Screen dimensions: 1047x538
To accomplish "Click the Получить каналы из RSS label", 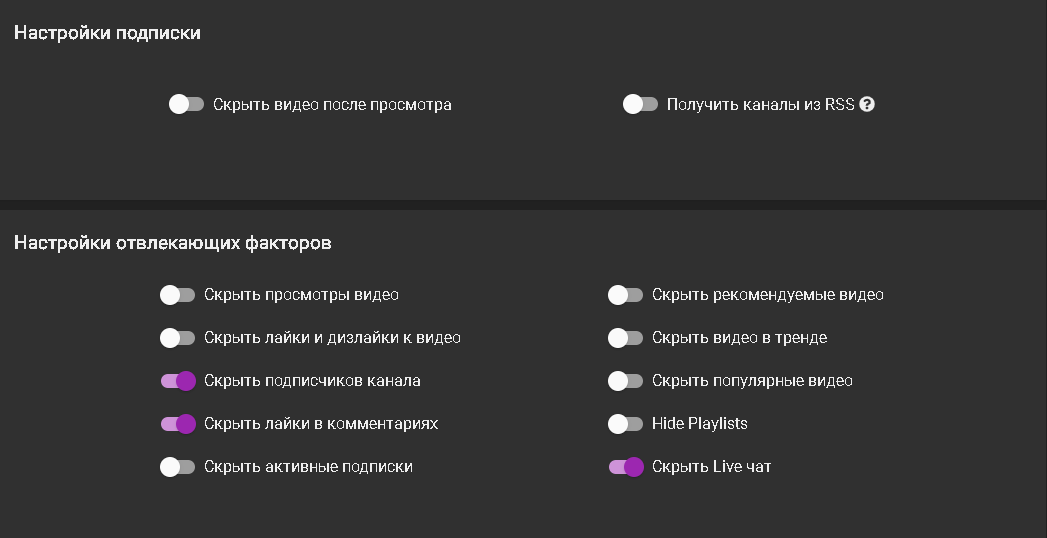I will coord(760,104).
